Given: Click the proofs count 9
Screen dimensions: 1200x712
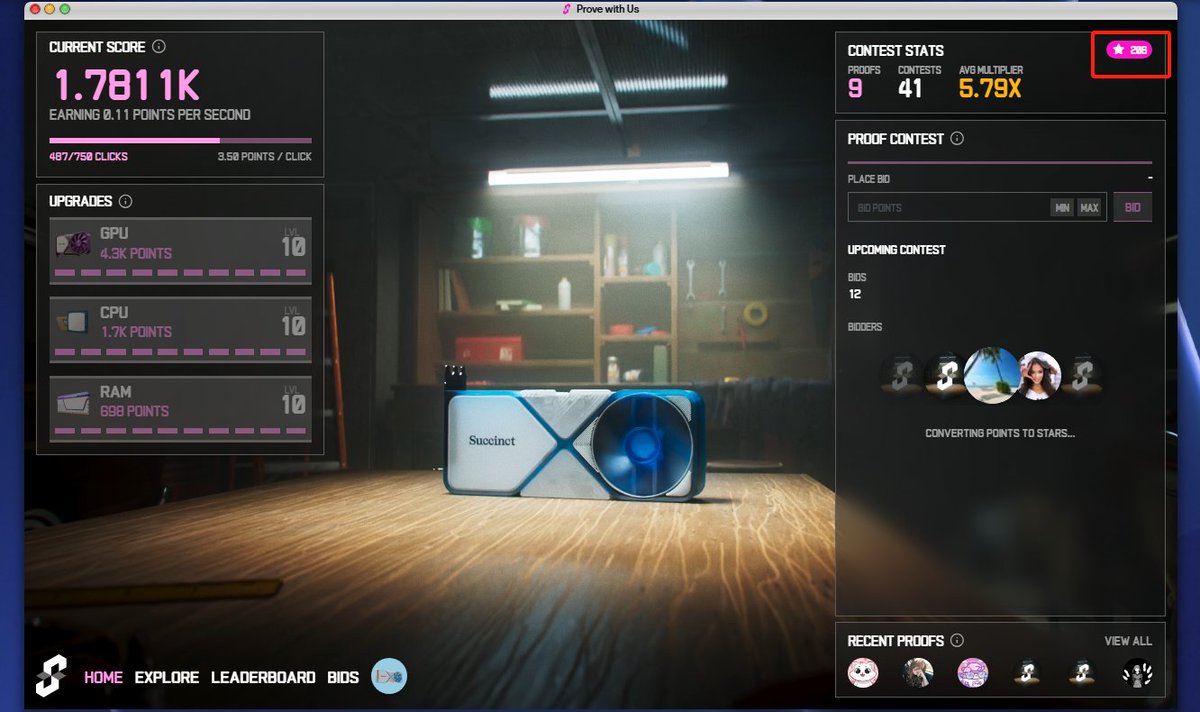Looking at the screenshot, I should coord(855,89).
